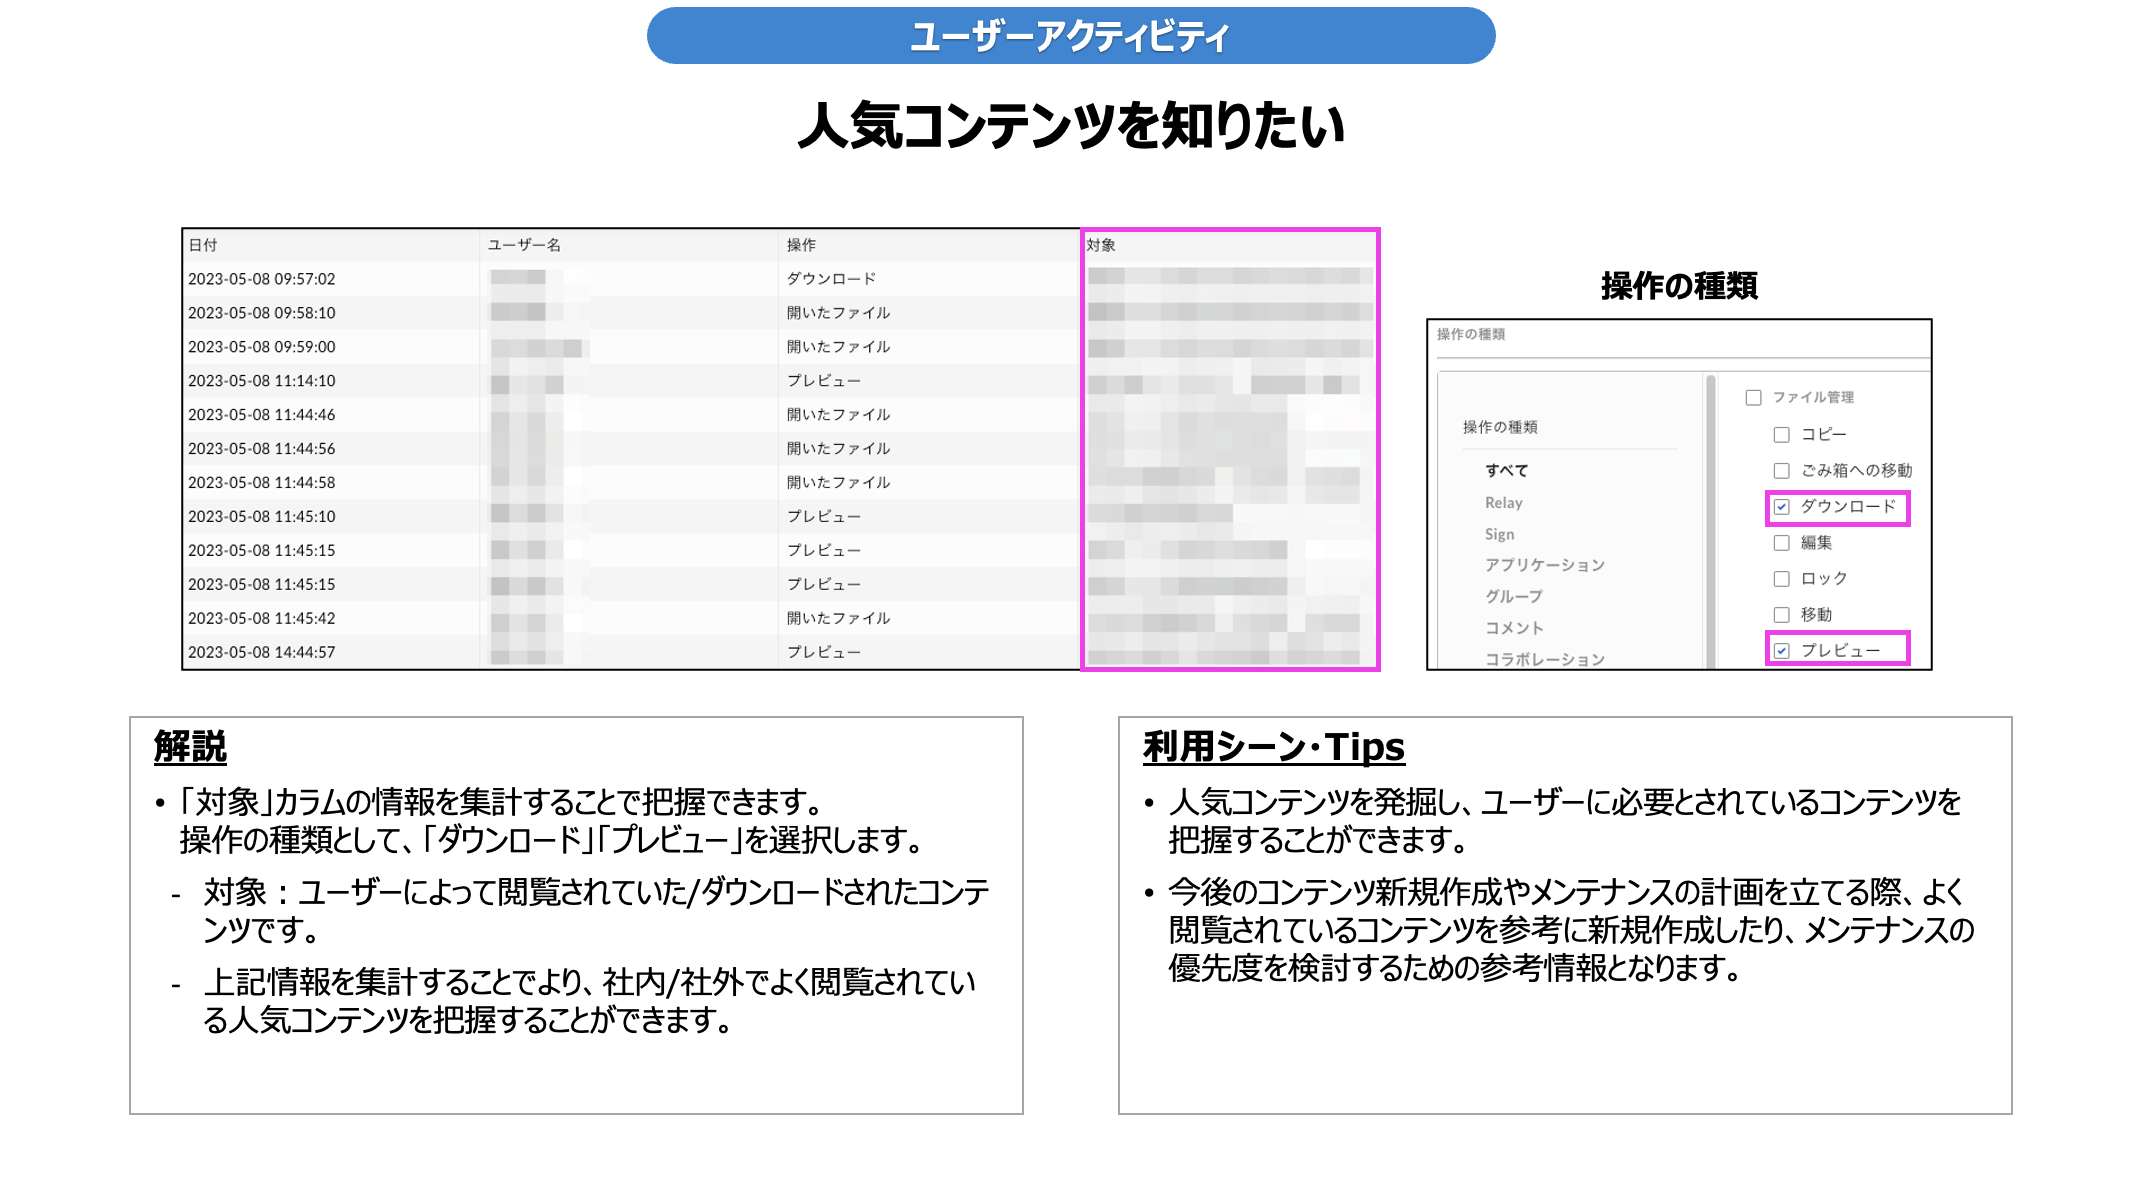Click the 対象 column header

point(1101,245)
